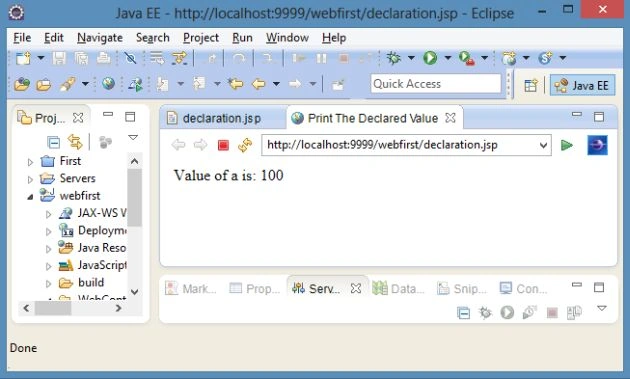630x379 pixels.
Task: Switch to the Console view tab
Action: point(524,288)
